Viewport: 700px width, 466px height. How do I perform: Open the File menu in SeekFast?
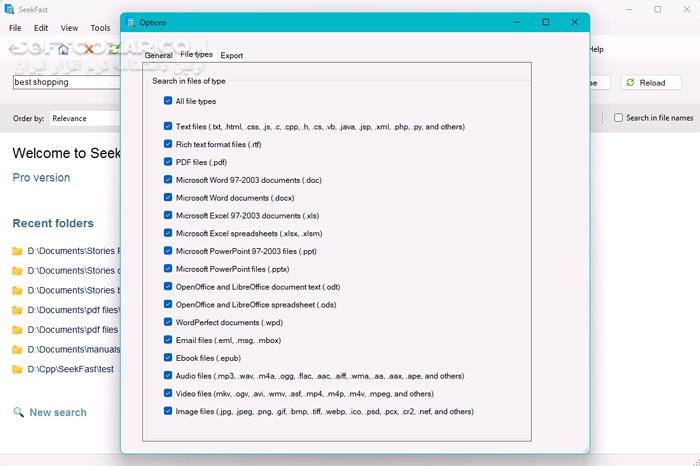tap(15, 28)
